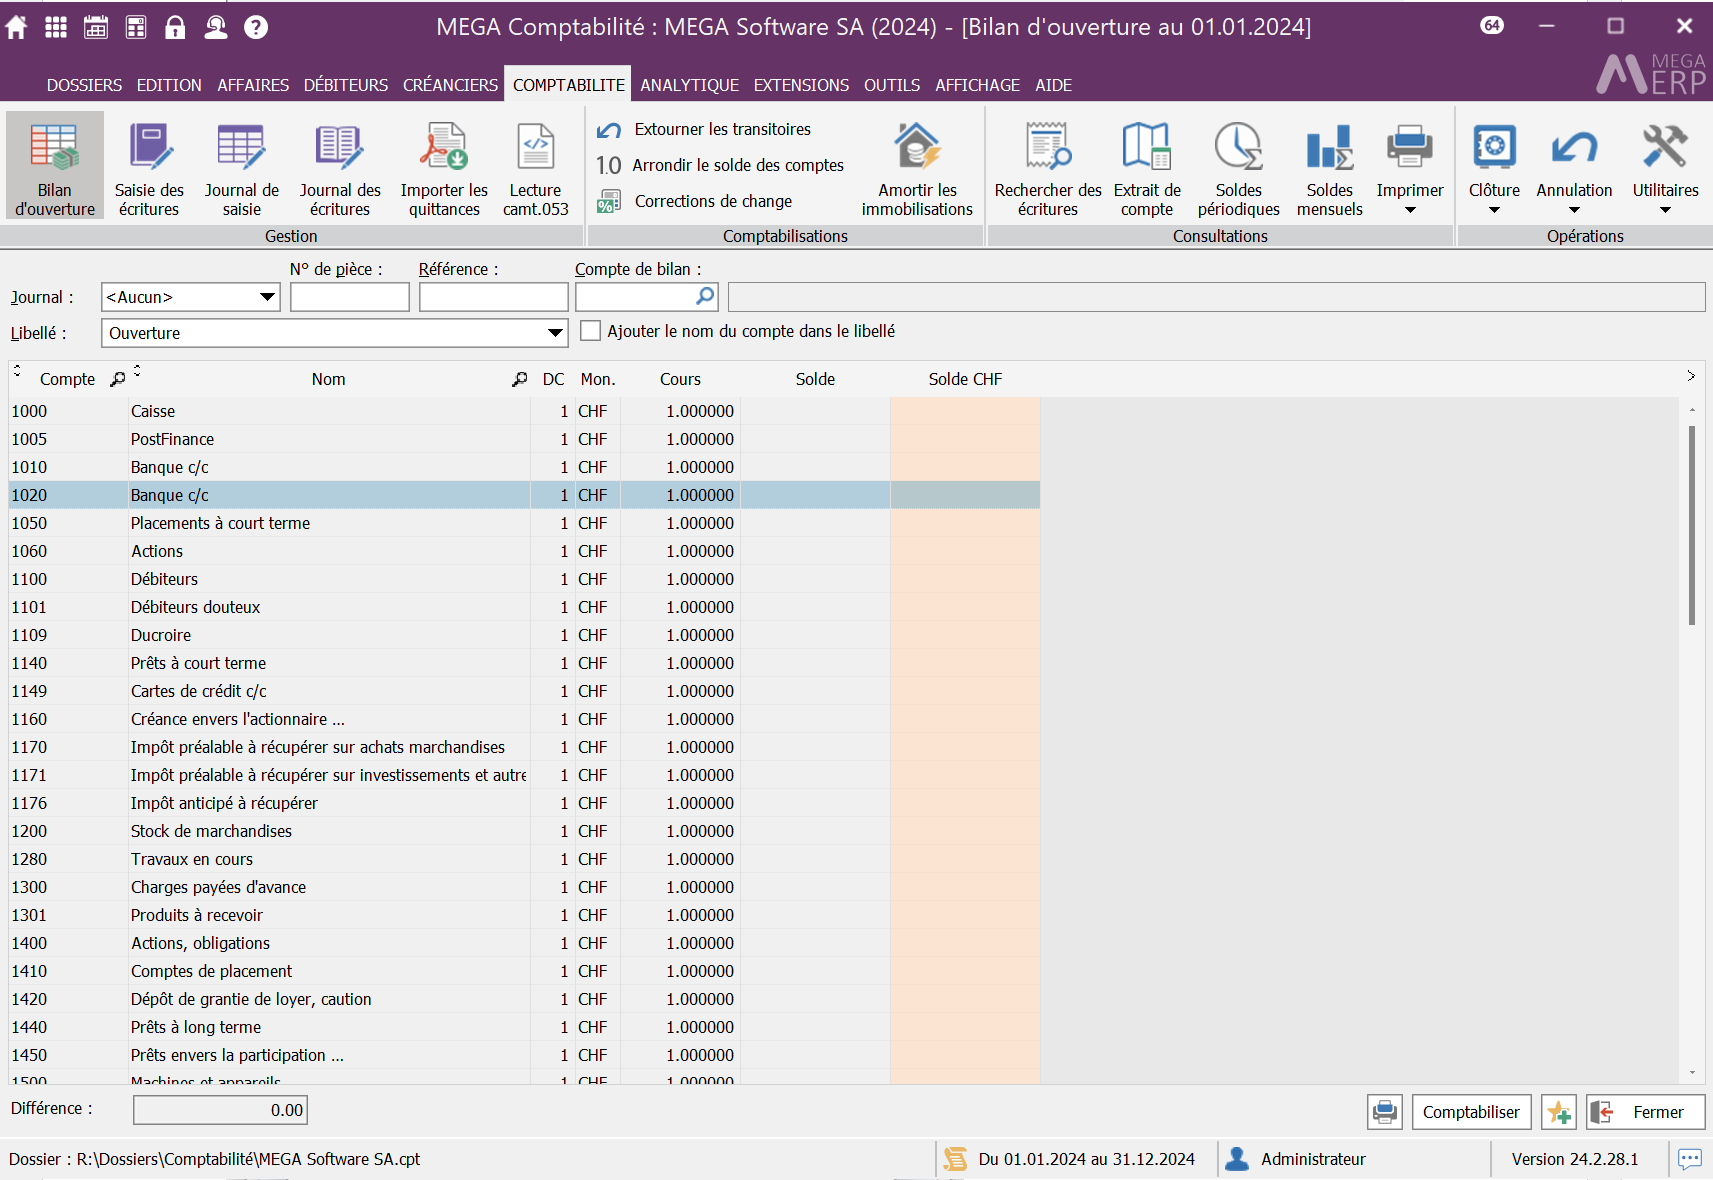Click the Compte de bilan search field

647,297
